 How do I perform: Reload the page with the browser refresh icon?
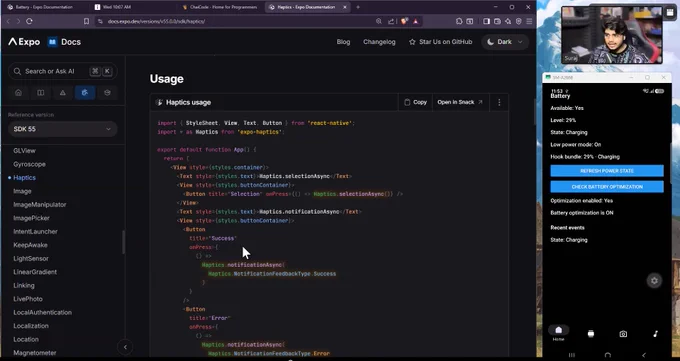[x=29, y=21]
